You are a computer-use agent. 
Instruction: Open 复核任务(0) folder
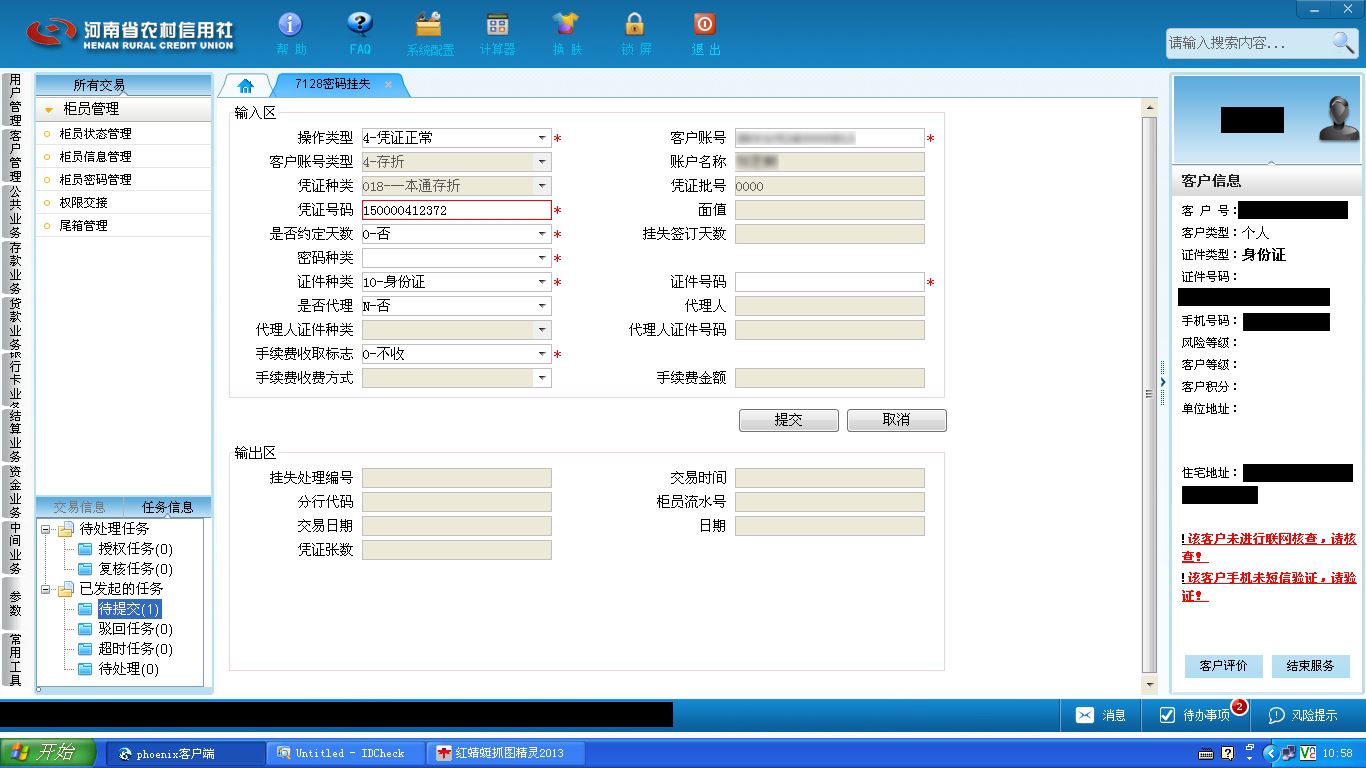click(x=124, y=569)
